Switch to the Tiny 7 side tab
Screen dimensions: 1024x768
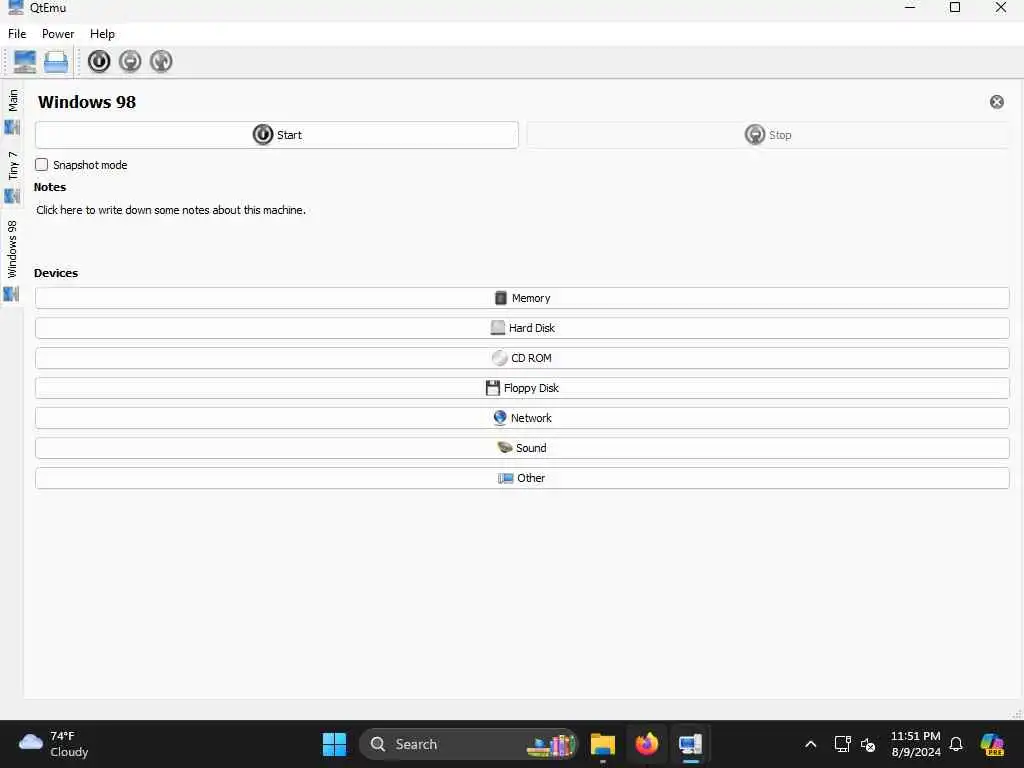(x=12, y=176)
